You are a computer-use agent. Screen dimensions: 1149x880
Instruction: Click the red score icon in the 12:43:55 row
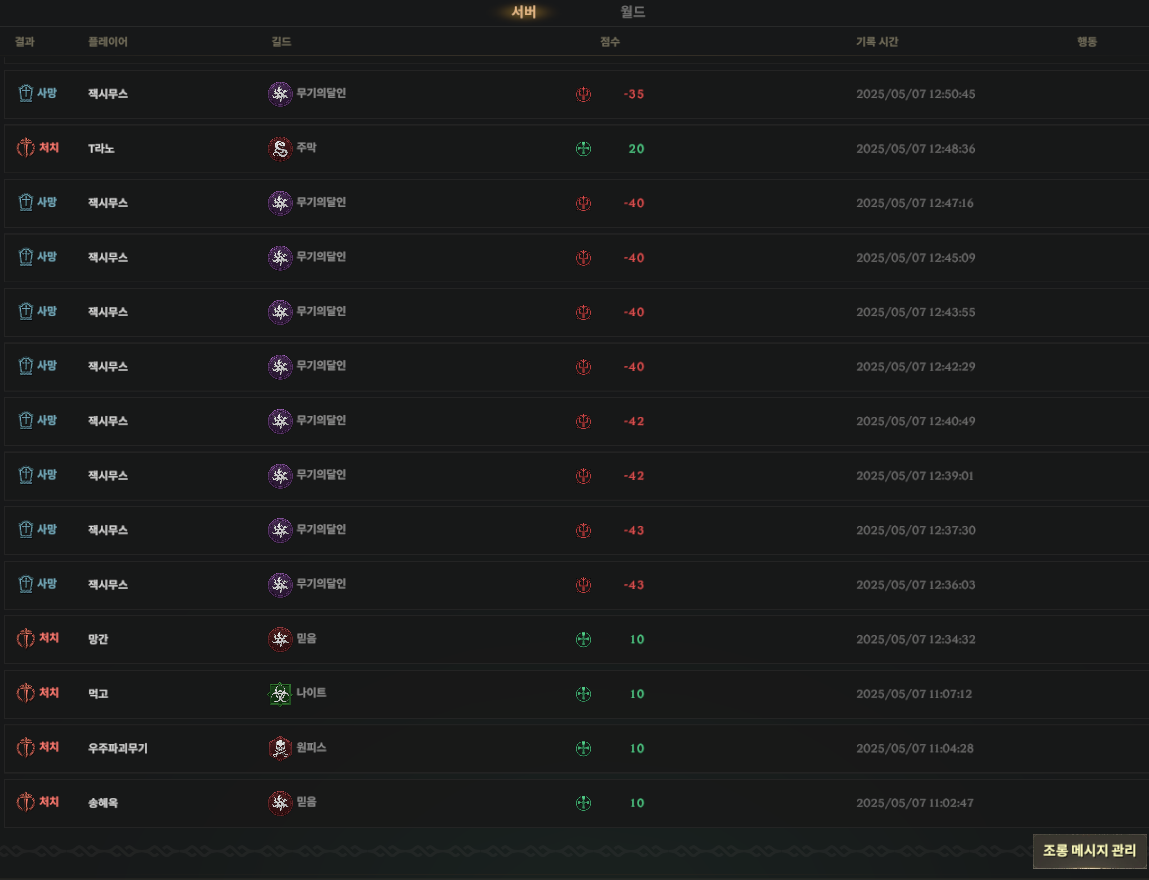[x=583, y=312]
